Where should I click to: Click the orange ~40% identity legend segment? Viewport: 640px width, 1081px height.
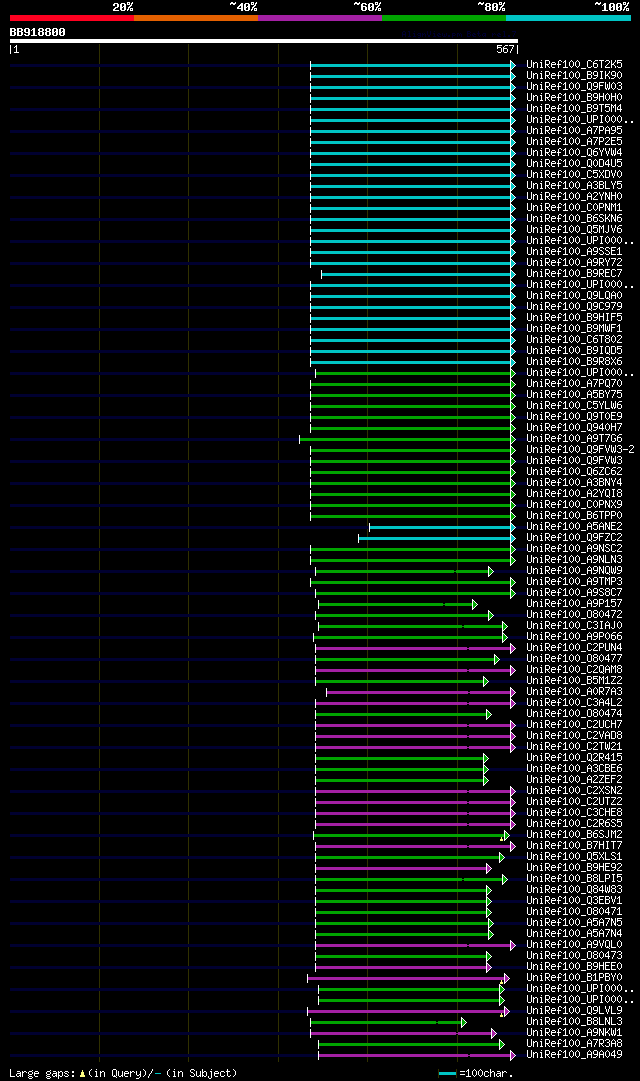pyautogui.click(x=196, y=18)
